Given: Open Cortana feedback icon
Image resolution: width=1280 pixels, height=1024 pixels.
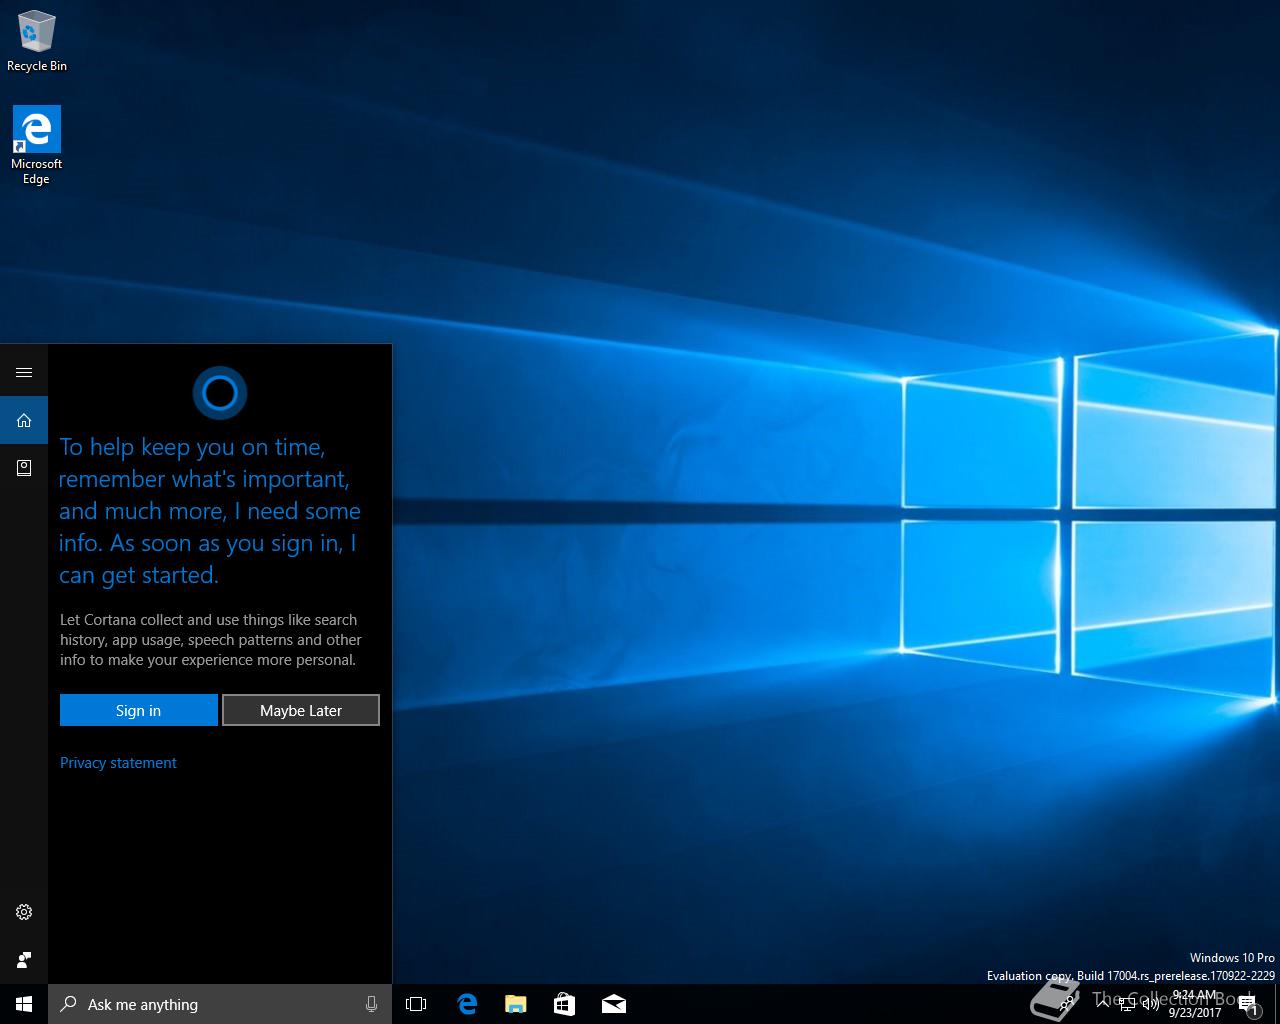Looking at the screenshot, I should click(x=24, y=960).
